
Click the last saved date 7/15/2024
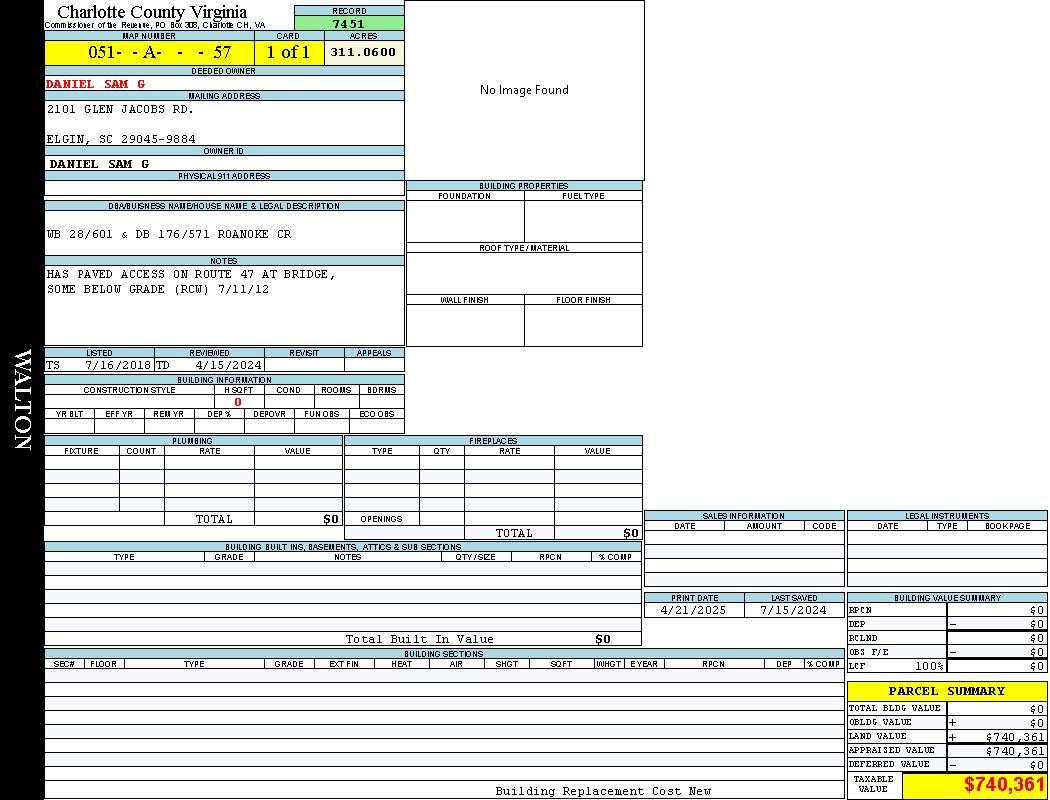[793, 610]
